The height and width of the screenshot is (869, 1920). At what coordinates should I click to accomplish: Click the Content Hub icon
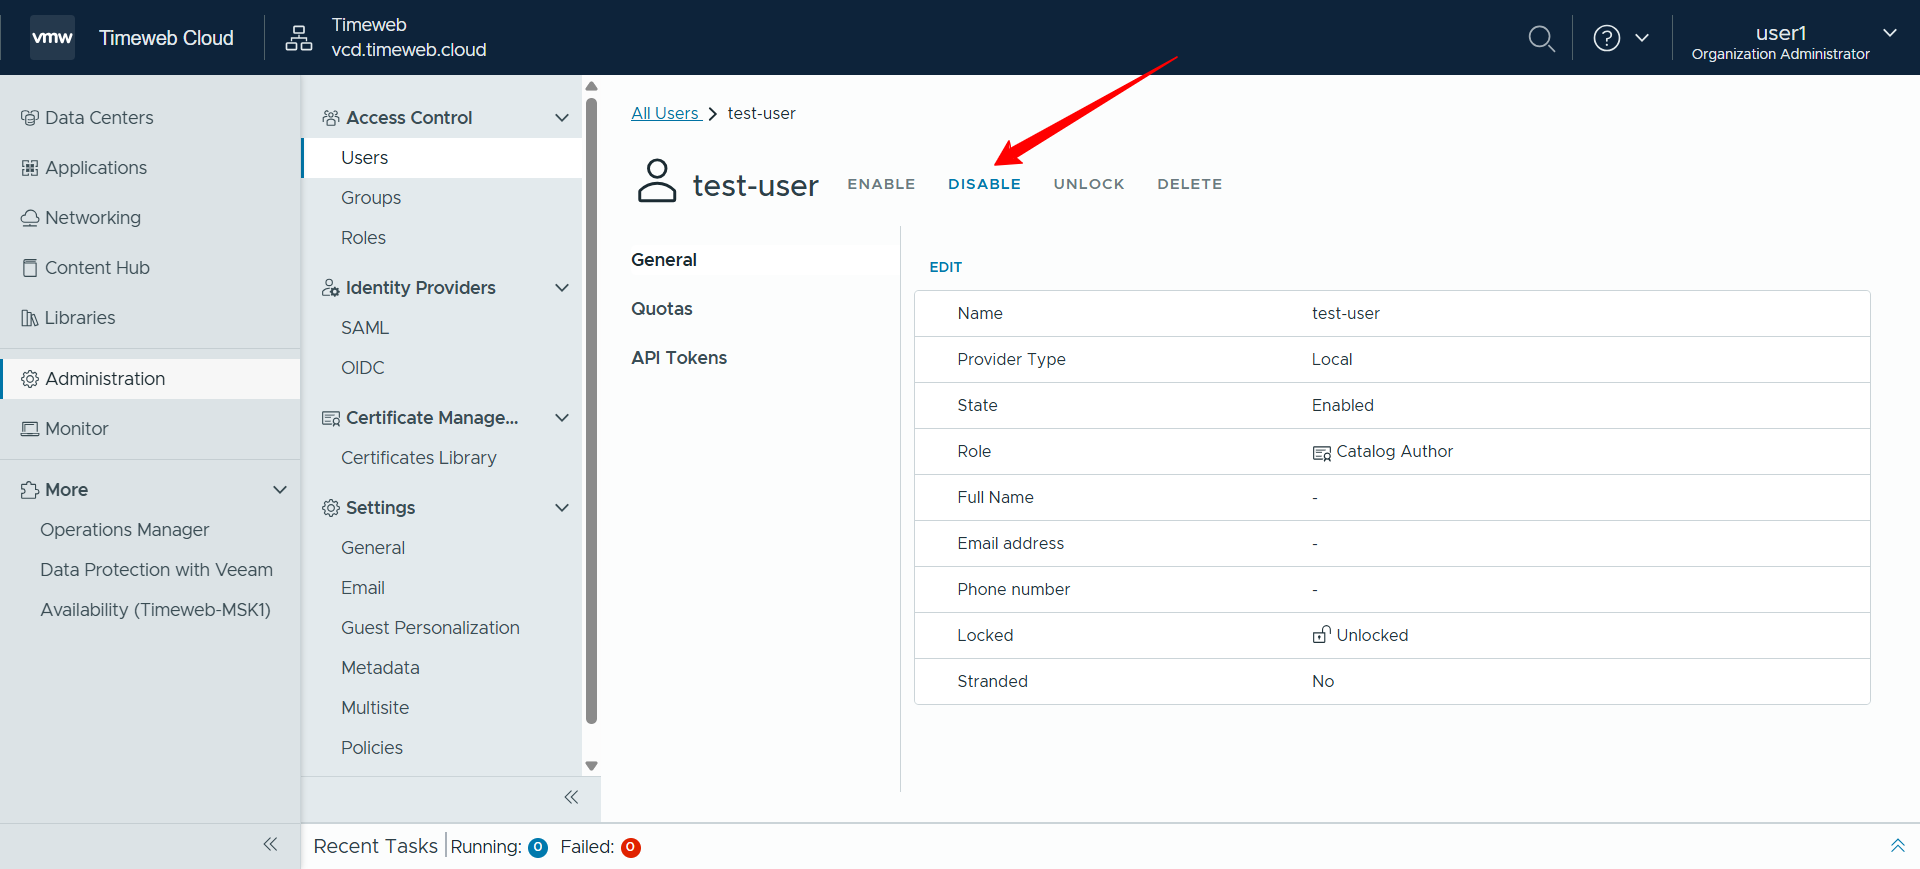coord(30,268)
